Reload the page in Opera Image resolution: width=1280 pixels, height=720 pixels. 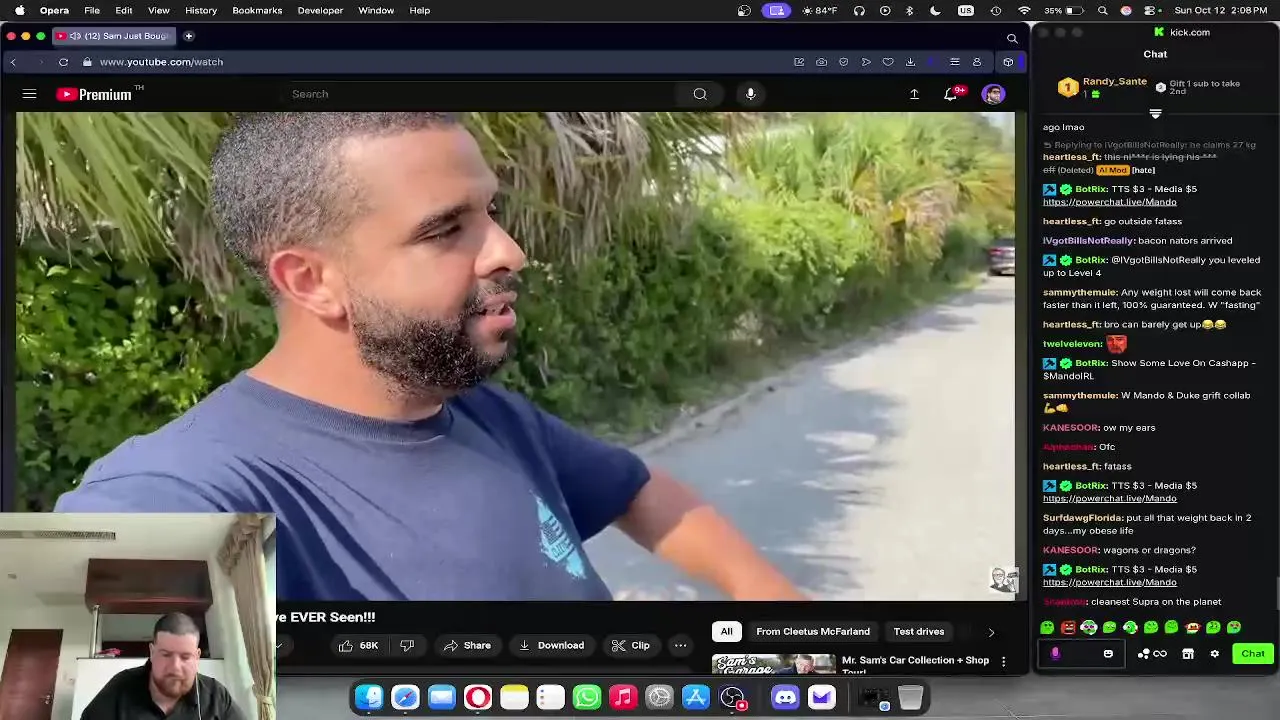coord(63,62)
